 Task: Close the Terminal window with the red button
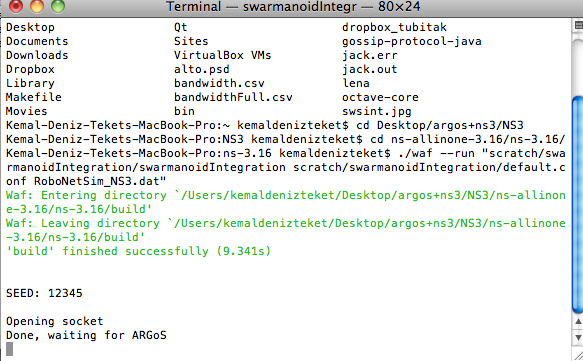[x=16, y=6]
